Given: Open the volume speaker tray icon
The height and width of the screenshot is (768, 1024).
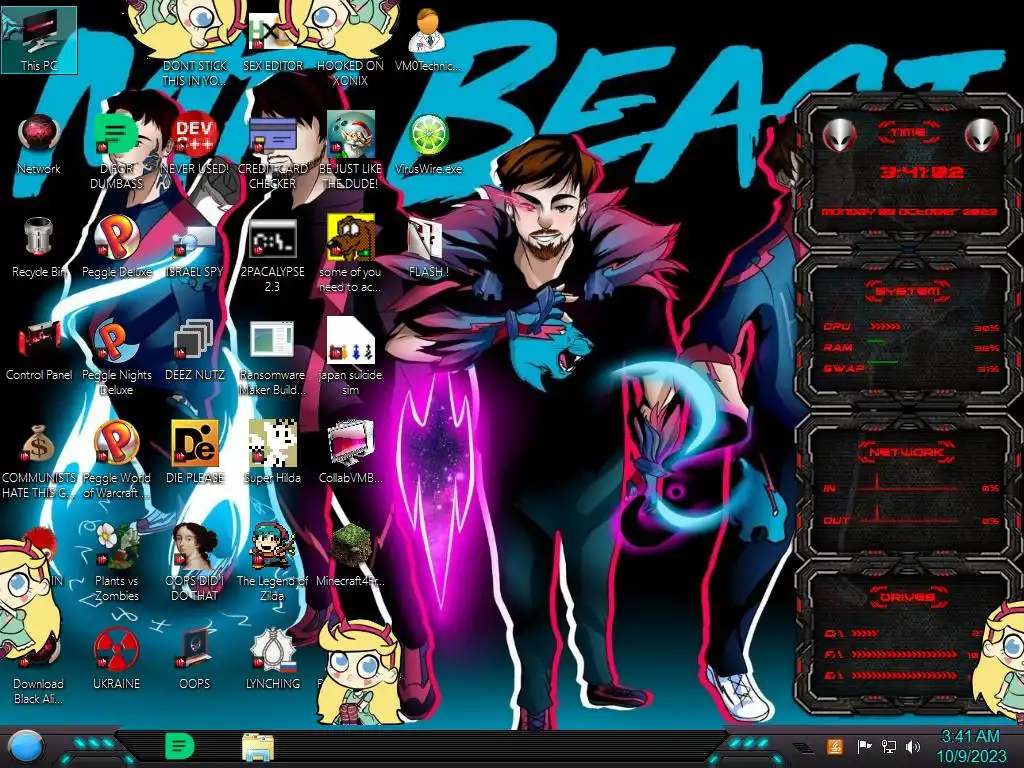Looking at the screenshot, I should 913,746.
